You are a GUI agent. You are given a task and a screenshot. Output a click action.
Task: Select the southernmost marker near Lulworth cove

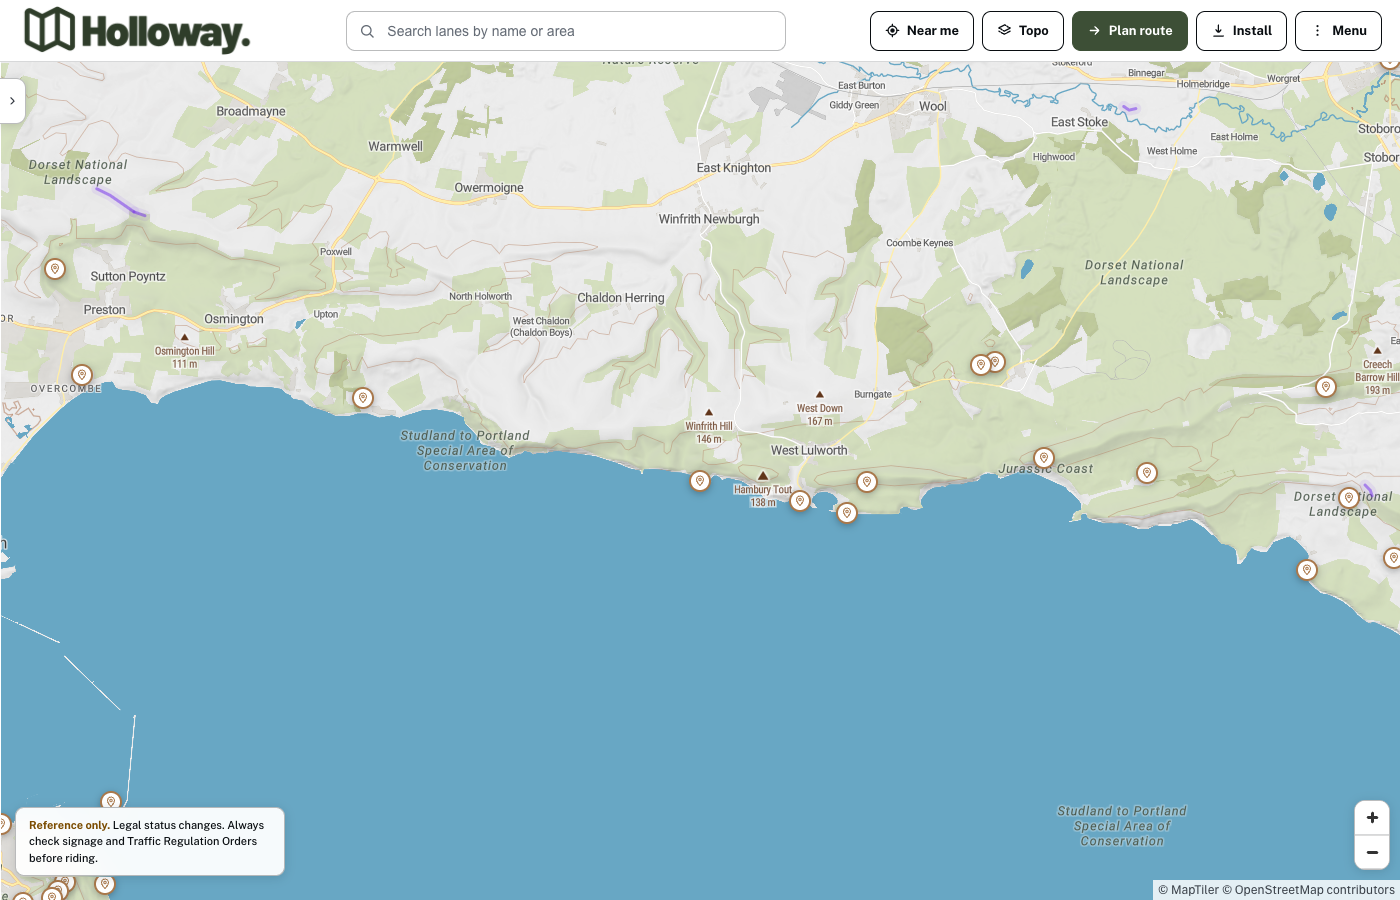(x=847, y=513)
